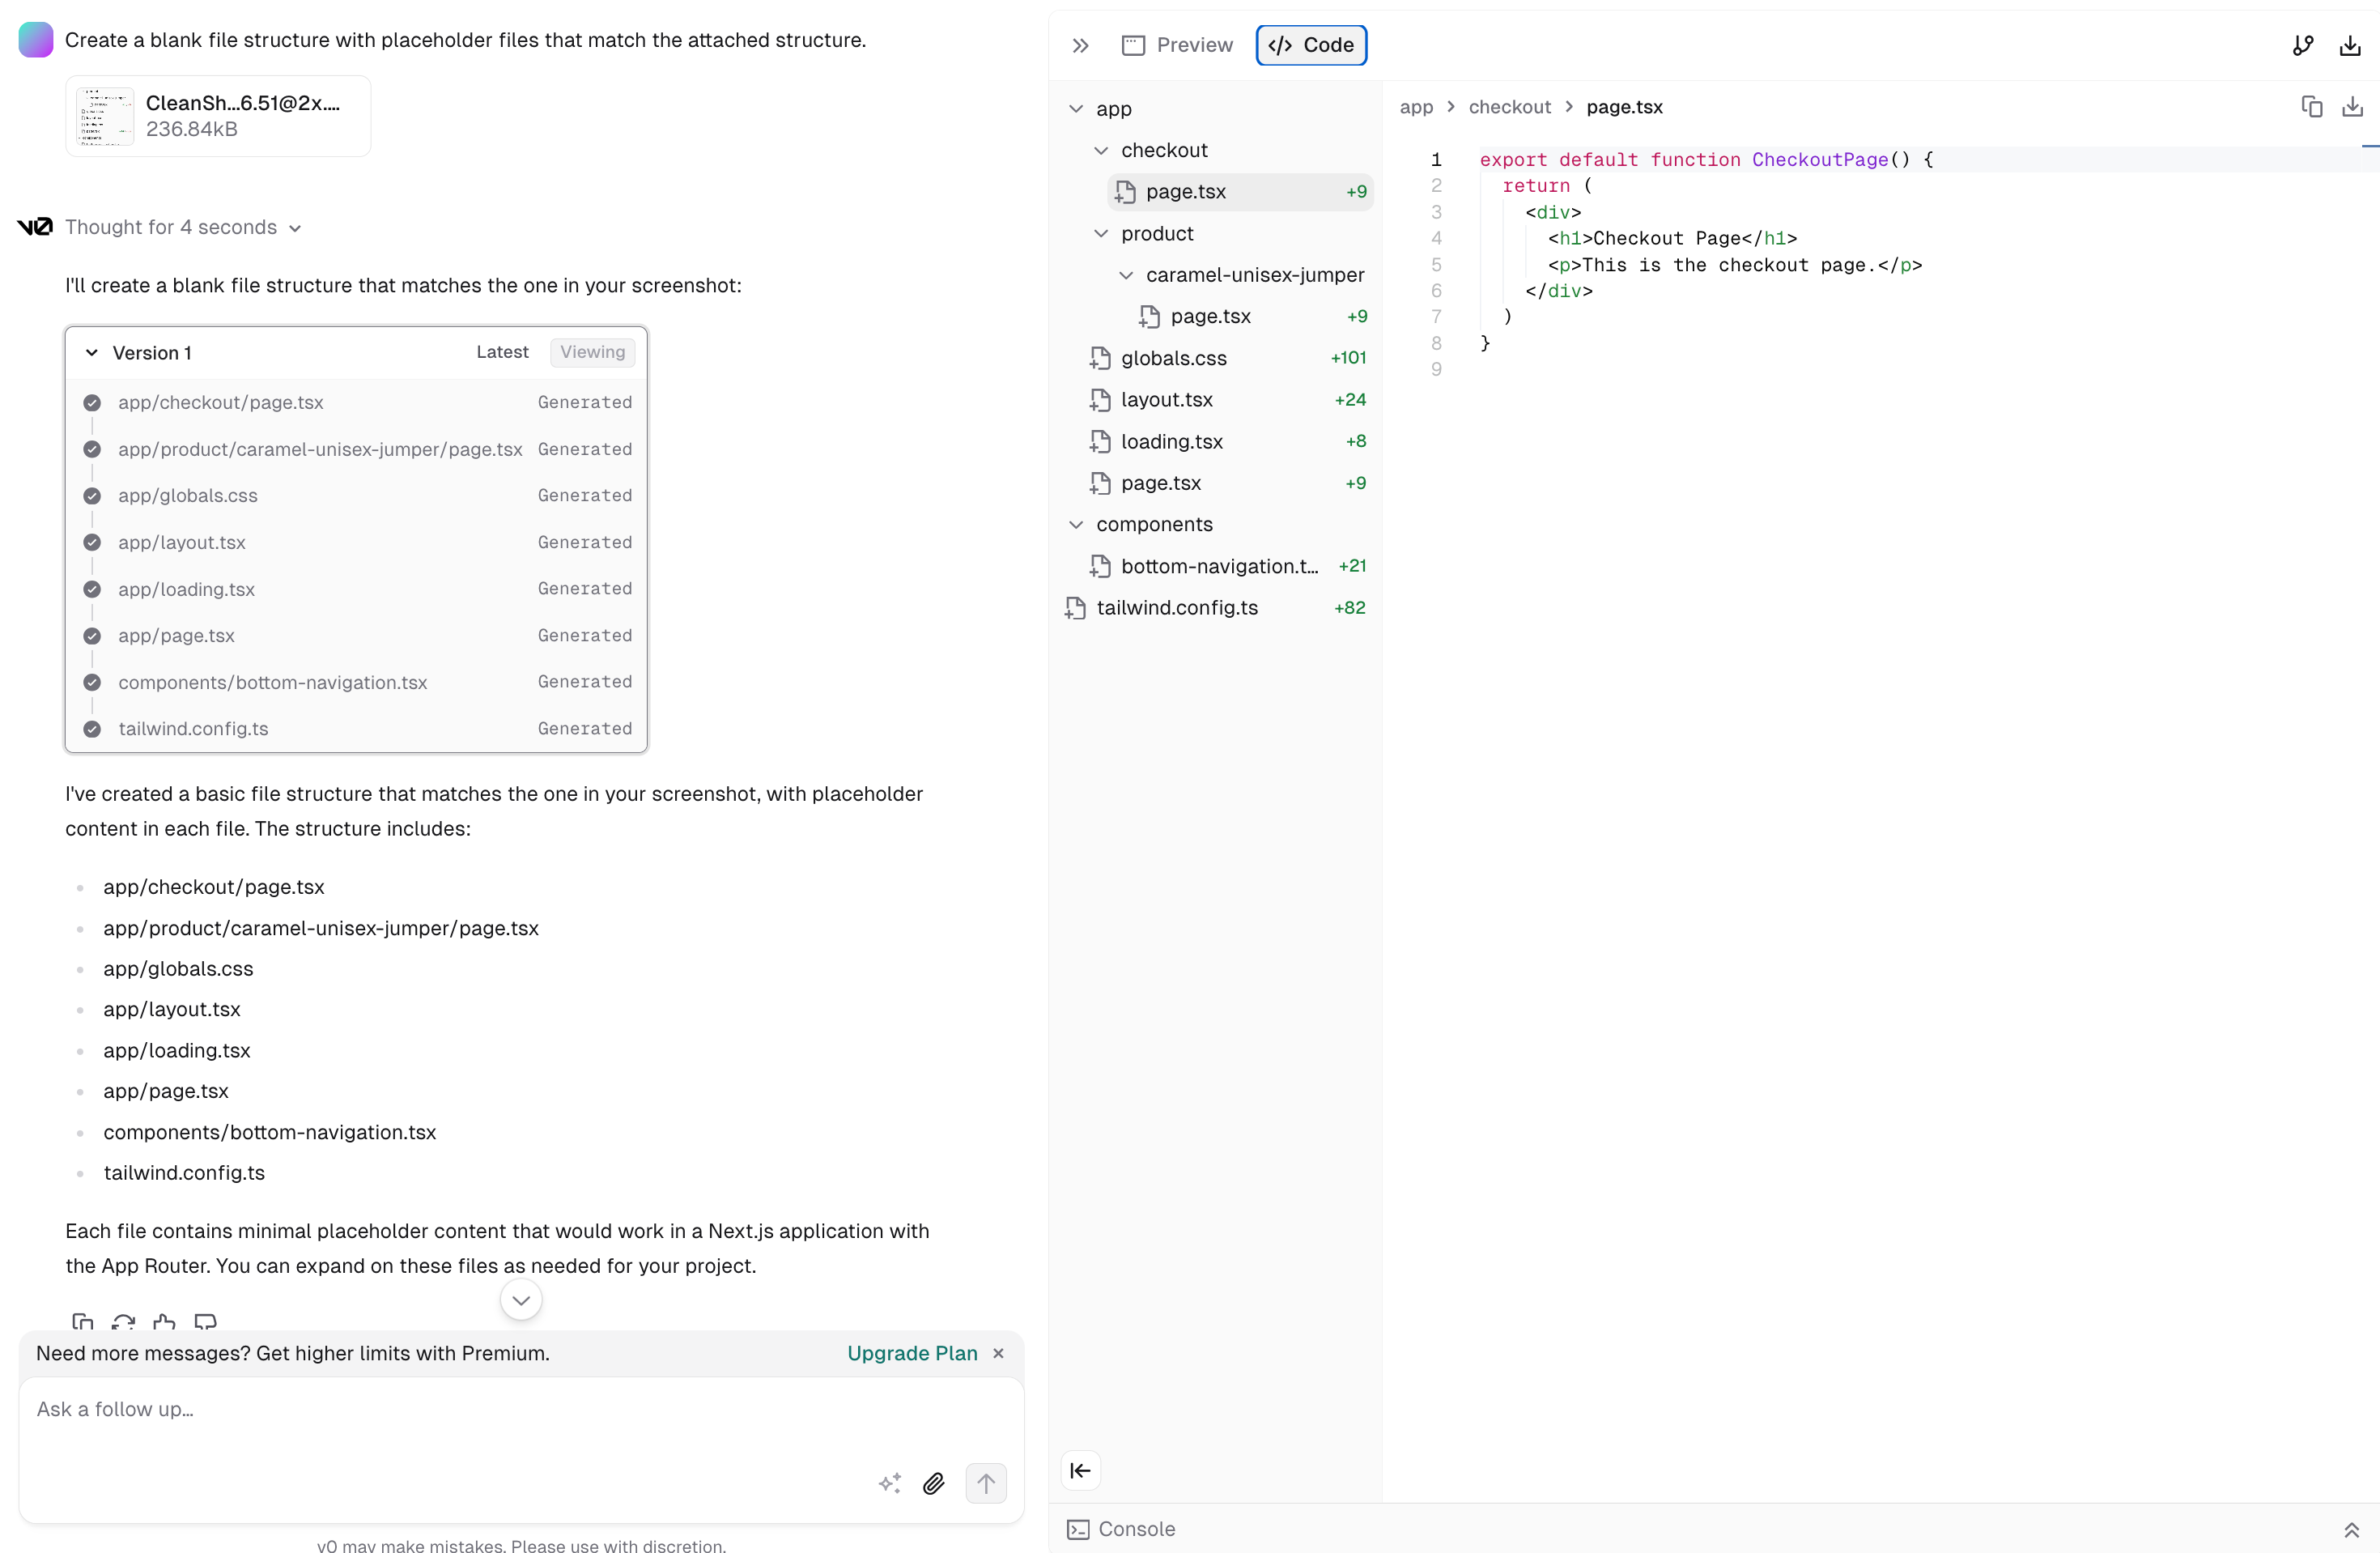This screenshot has height=1553, width=2380.
Task: Open root app page.tsx with +9 changes
Action: (x=1228, y=483)
